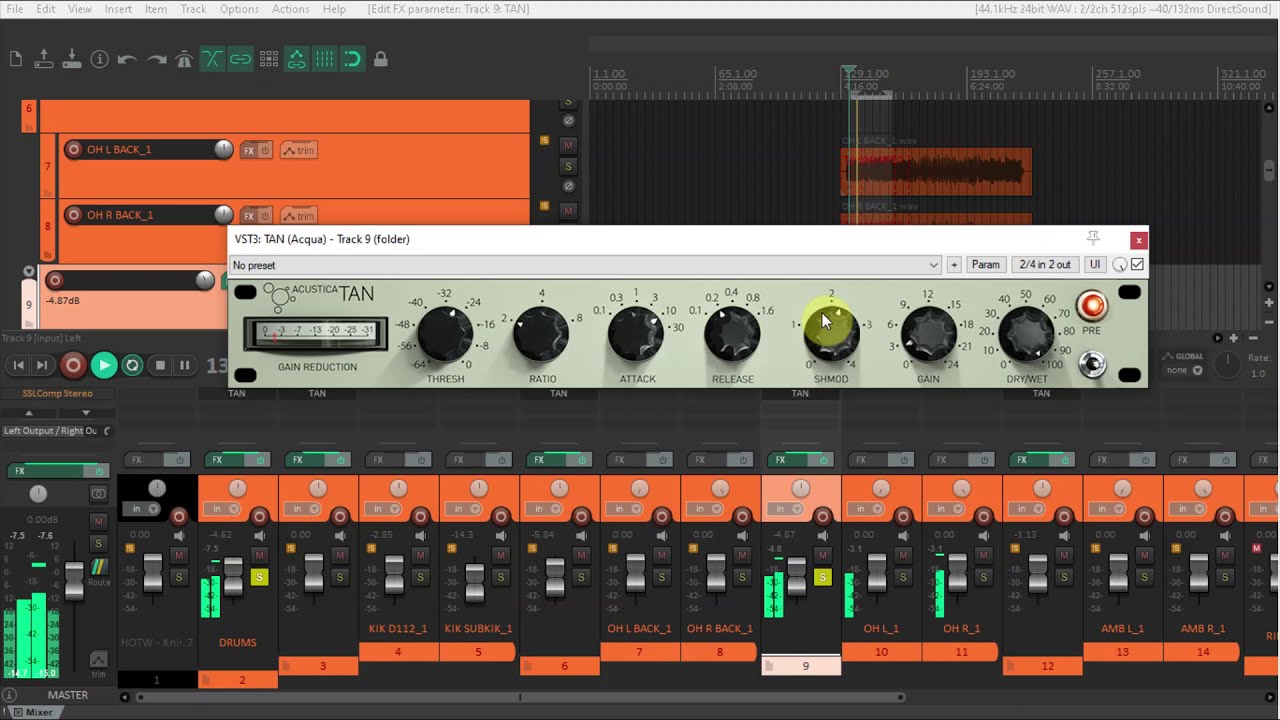Click the New Project toolbar icon
The width and height of the screenshot is (1280, 720).
click(x=16, y=60)
